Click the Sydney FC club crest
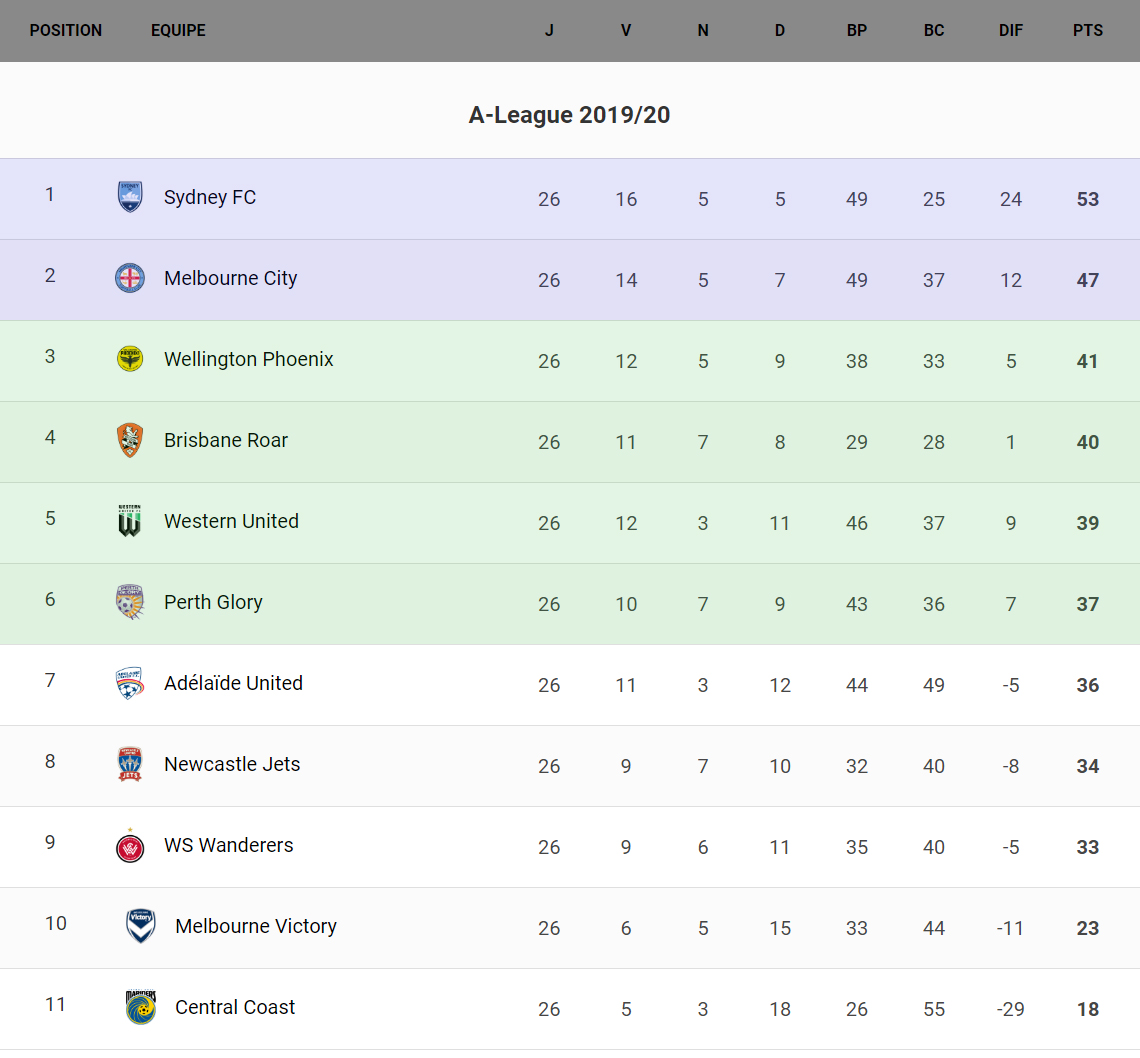Screen dimensions: 1140x1058 tap(130, 197)
